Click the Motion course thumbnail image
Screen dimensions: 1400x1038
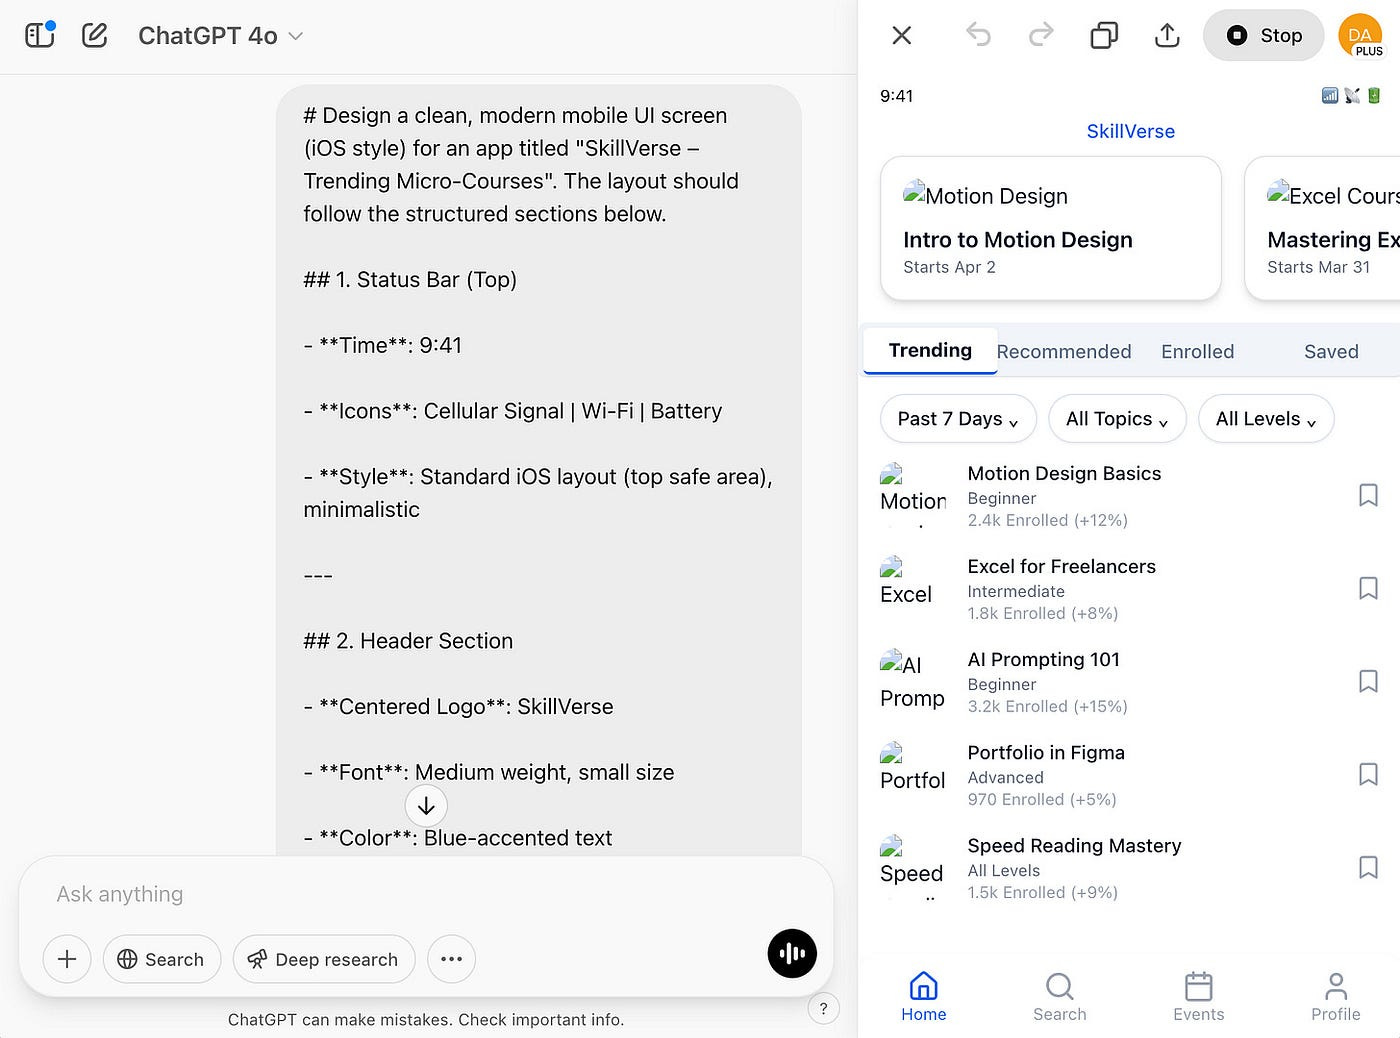pyautogui.click(x=913, y=494)
